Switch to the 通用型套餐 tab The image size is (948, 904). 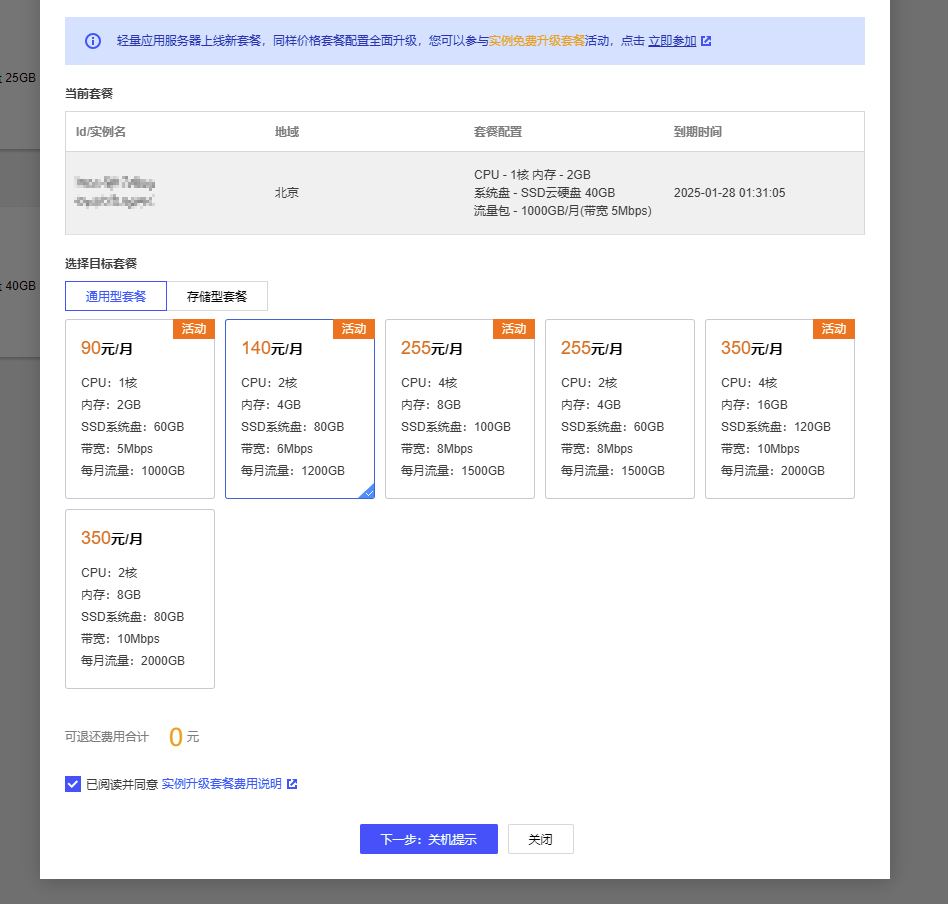click(x=116, y=296)
